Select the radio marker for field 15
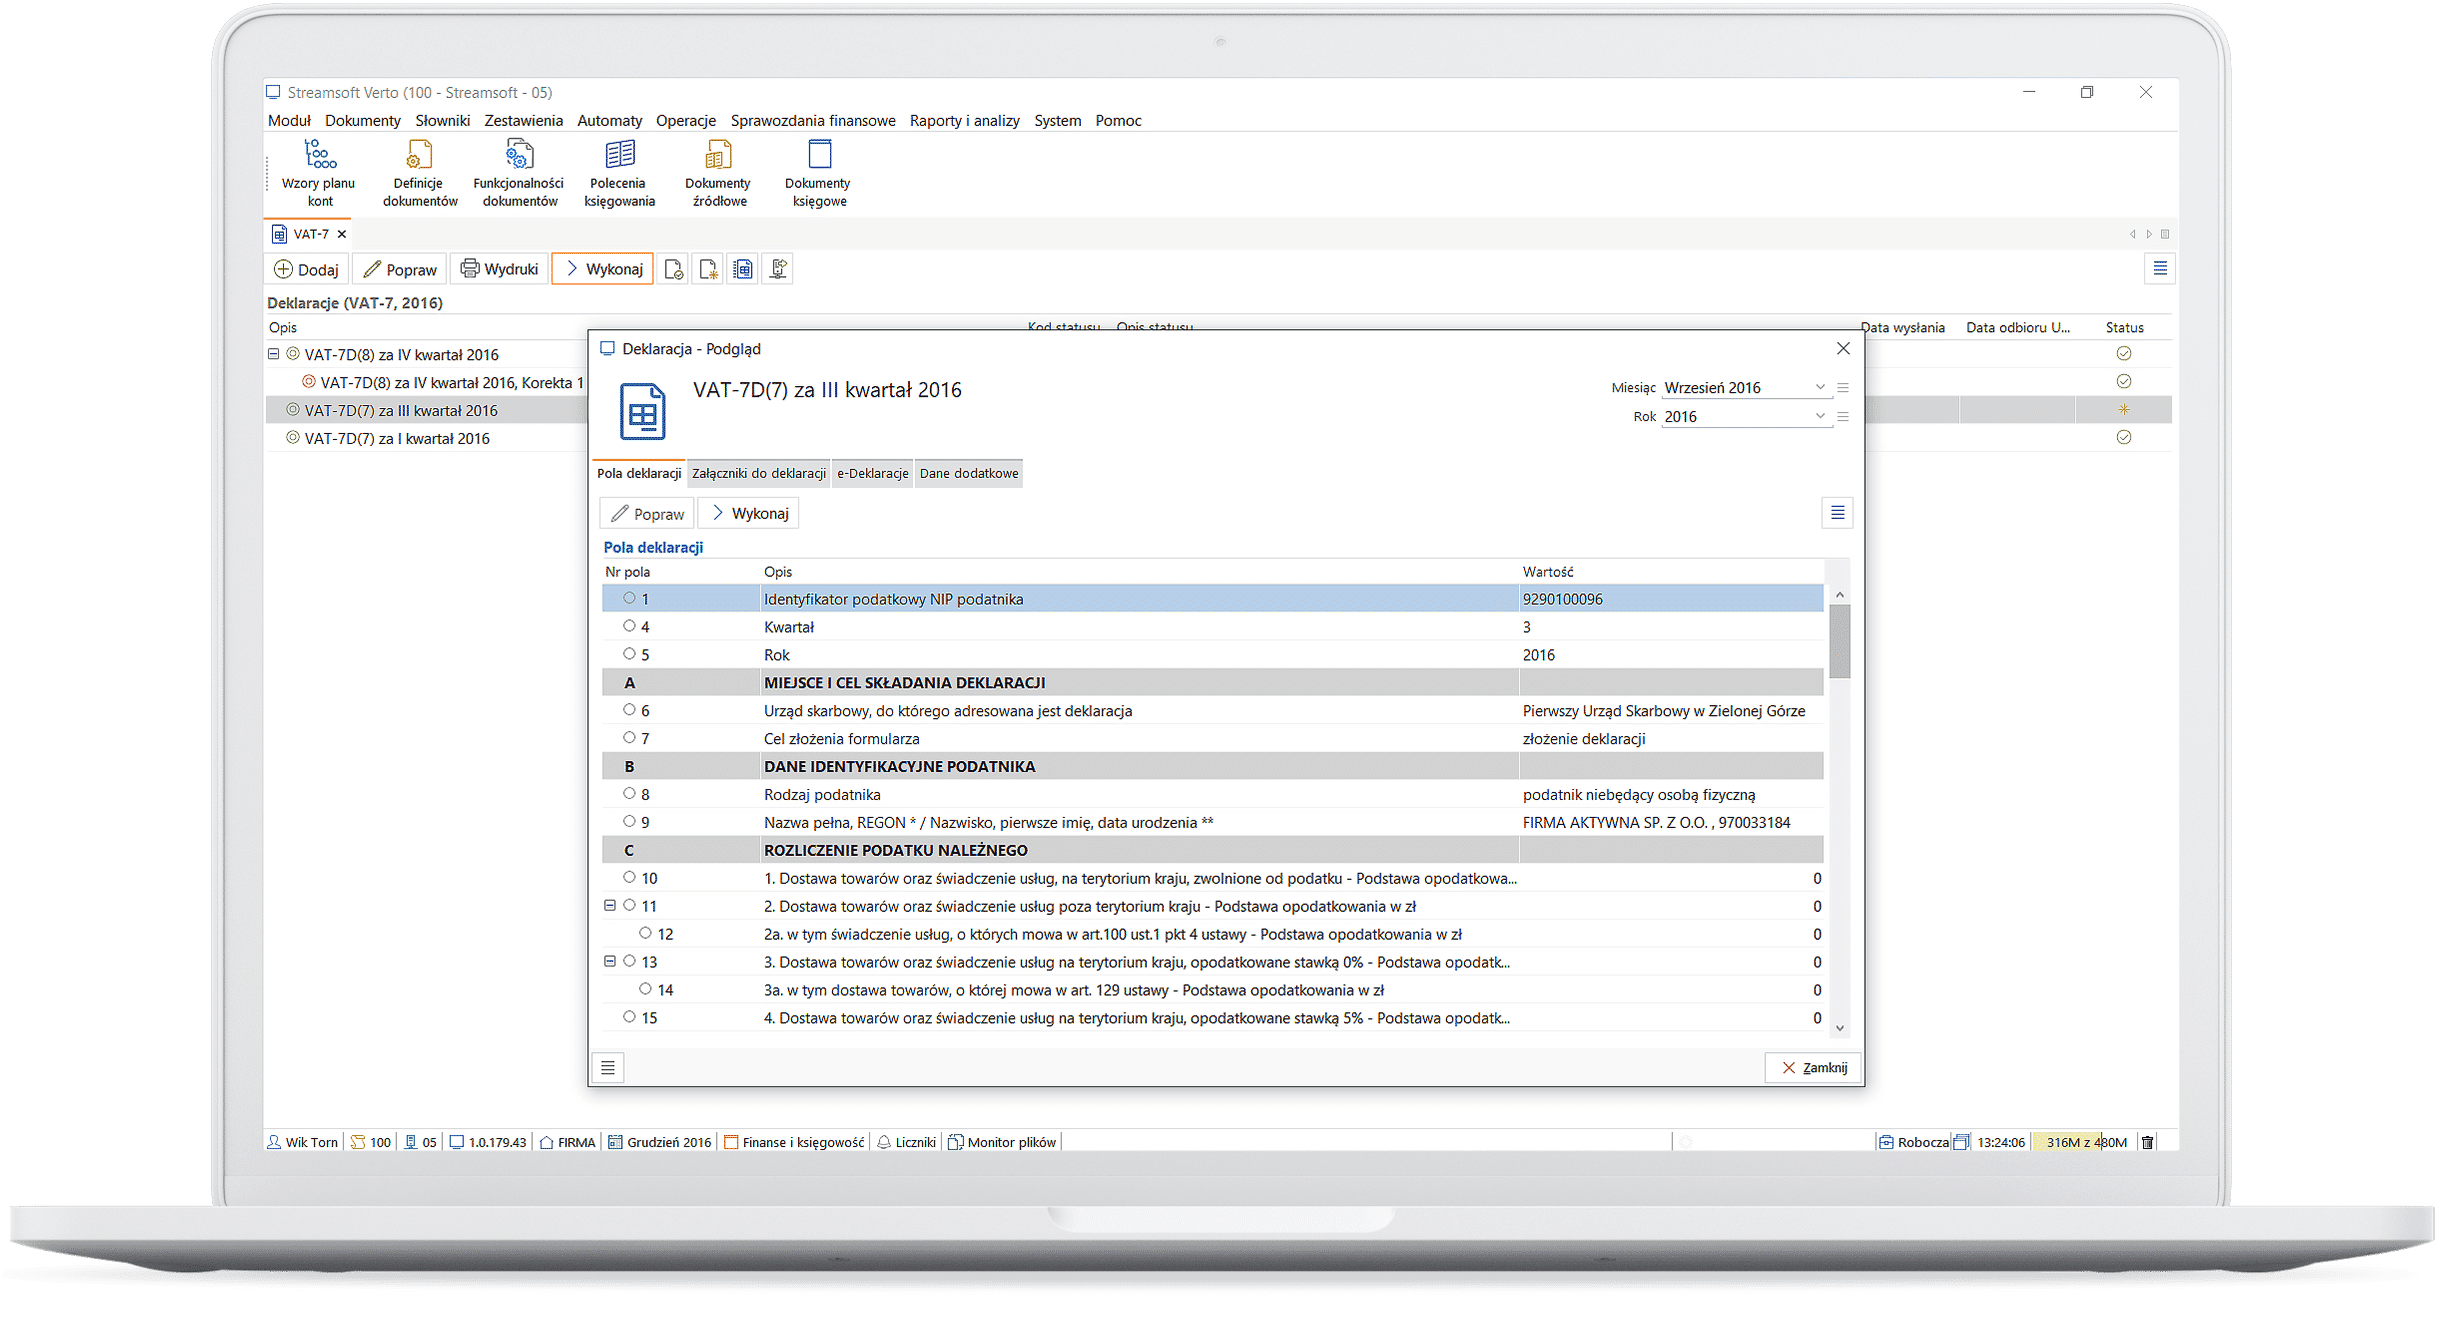Viewport: 2450px width, 1333px height. point(629,1017)
